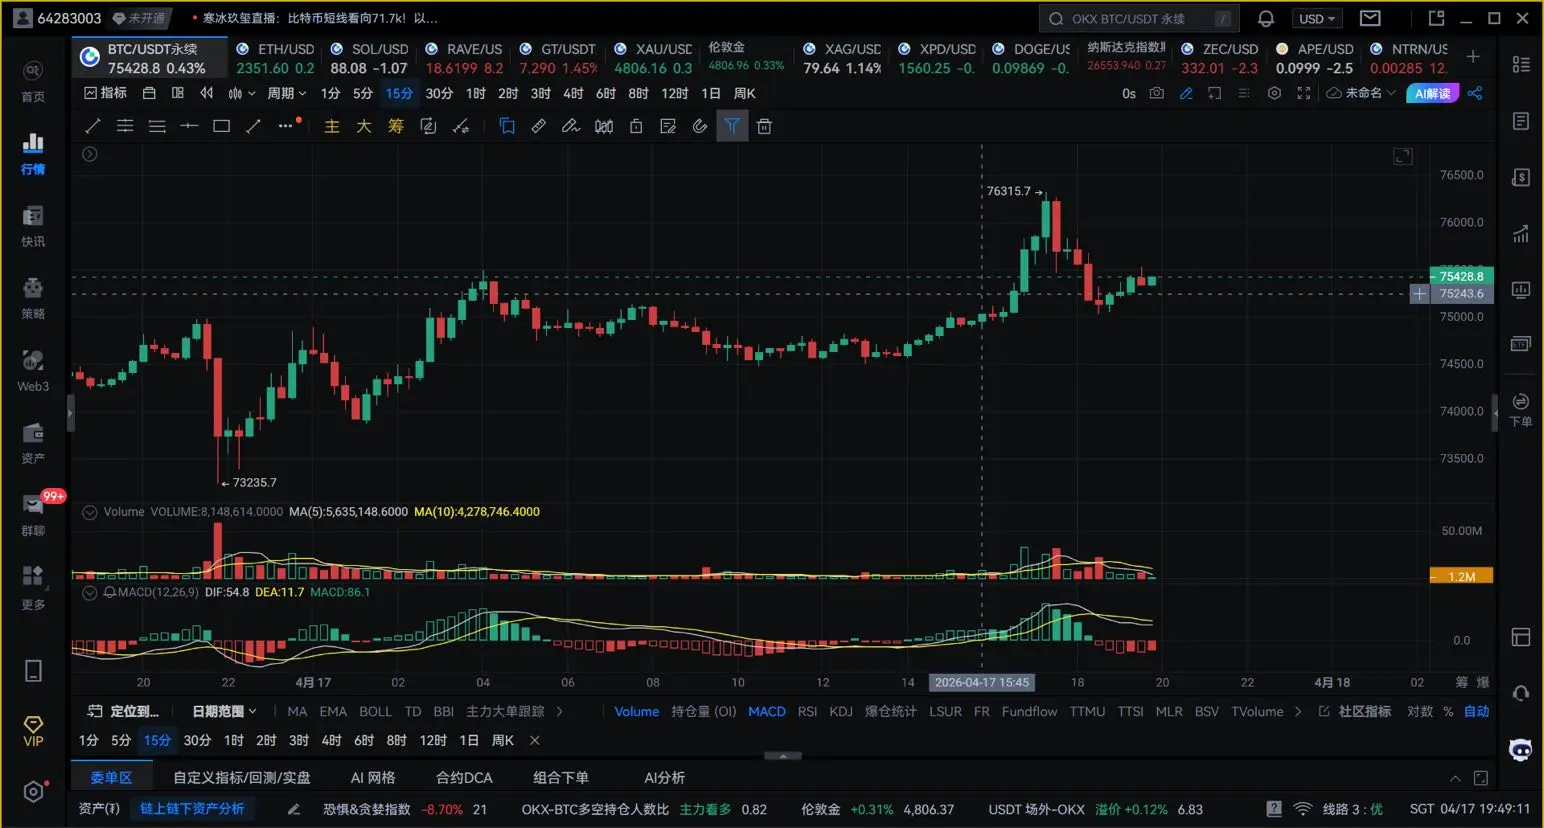Open the 快讯 news flash sidebar icon

click(x=33, y=225)
